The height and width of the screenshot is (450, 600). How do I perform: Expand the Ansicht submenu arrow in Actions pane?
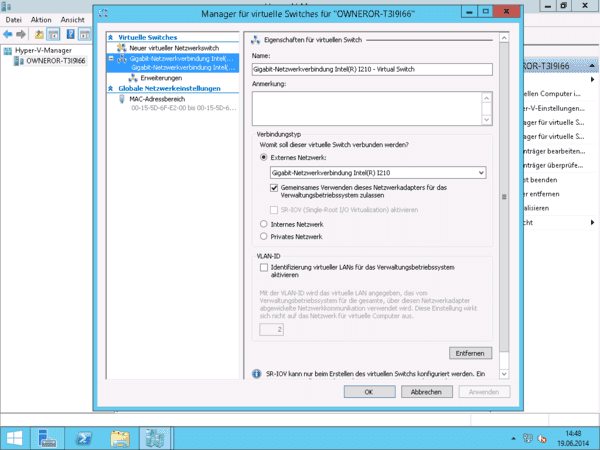click(592, 223)
